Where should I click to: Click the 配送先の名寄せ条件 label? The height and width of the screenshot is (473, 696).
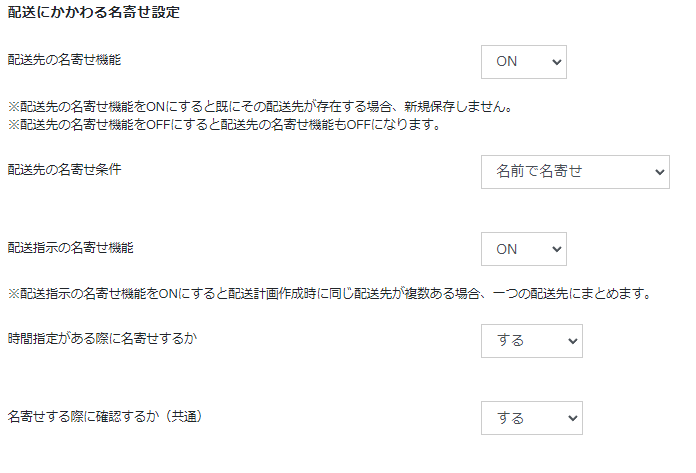point(64,169)
